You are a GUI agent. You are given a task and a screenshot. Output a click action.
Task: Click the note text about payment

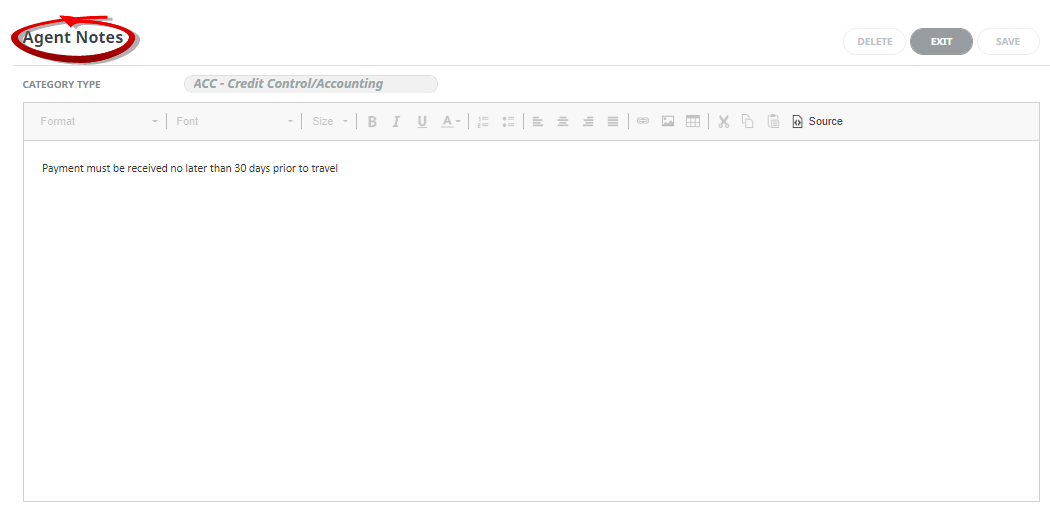(x=190, y=169)
